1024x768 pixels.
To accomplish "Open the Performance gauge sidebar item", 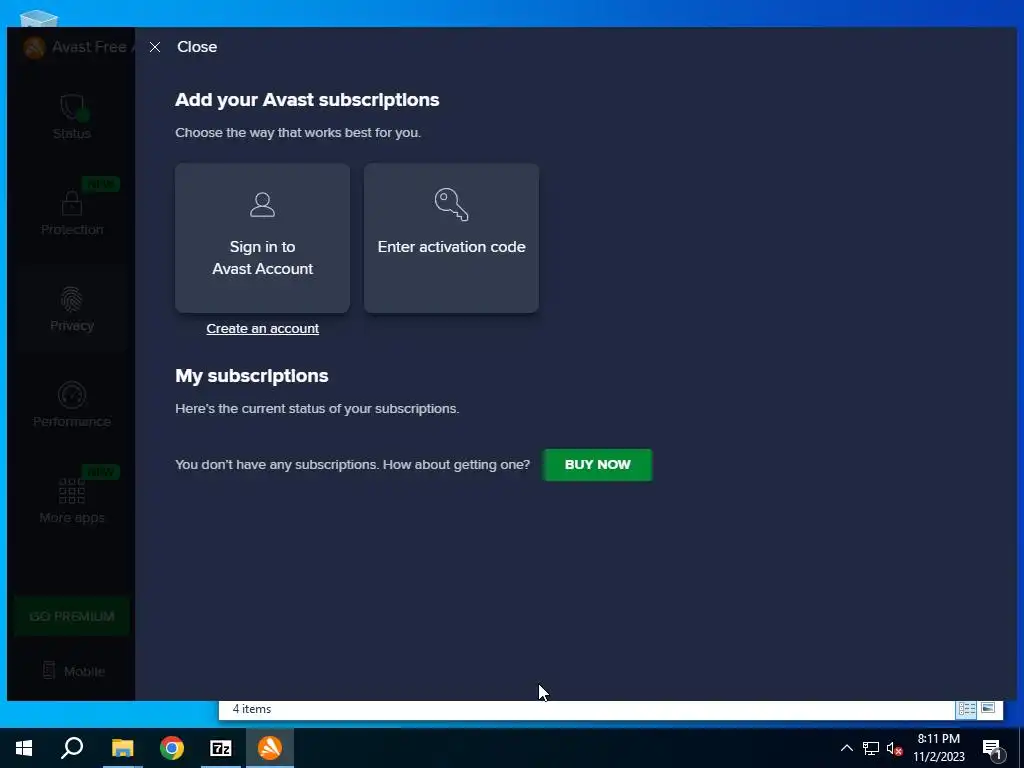I will tap(72, 405).
